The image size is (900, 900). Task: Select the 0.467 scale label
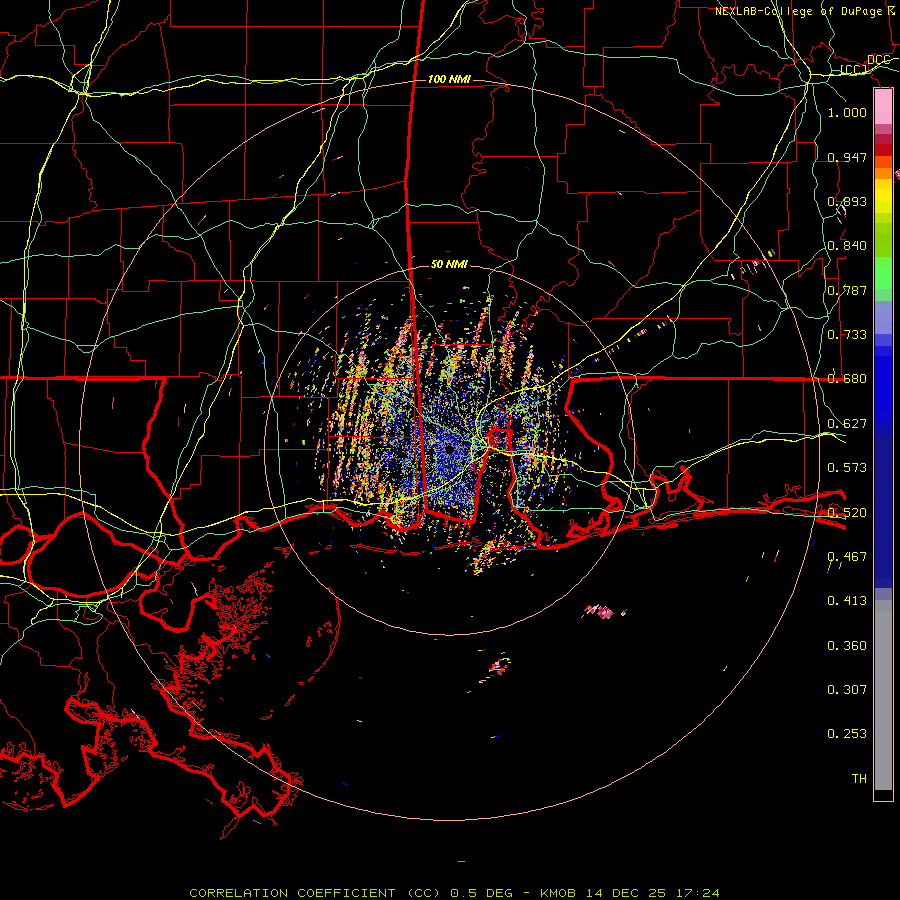click(847, 557)
